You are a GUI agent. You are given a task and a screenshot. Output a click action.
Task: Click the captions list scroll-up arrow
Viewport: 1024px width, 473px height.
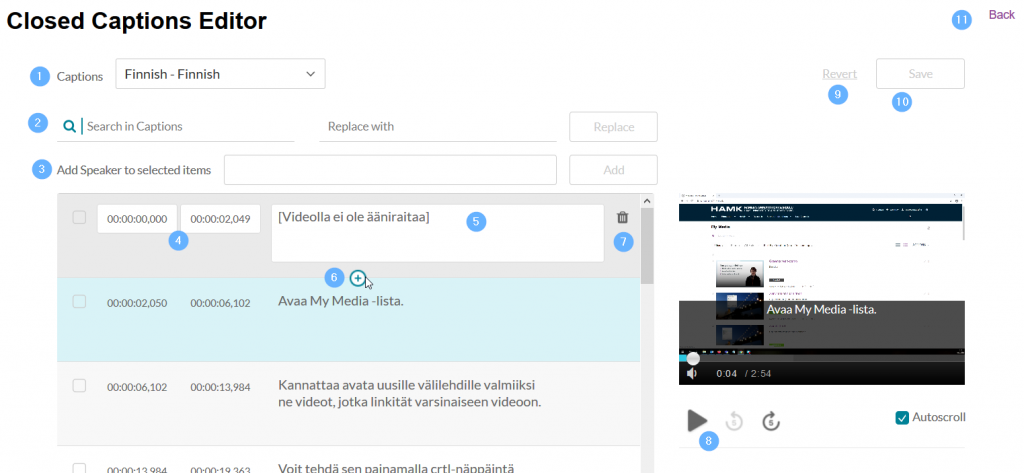click(x=647, y=201)
